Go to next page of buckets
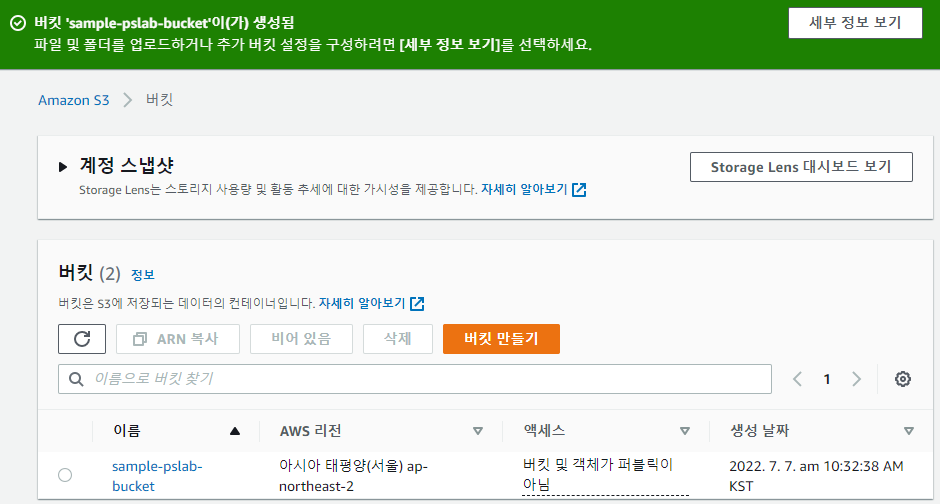This screenshot has height=504, width=940. [856, 379]
